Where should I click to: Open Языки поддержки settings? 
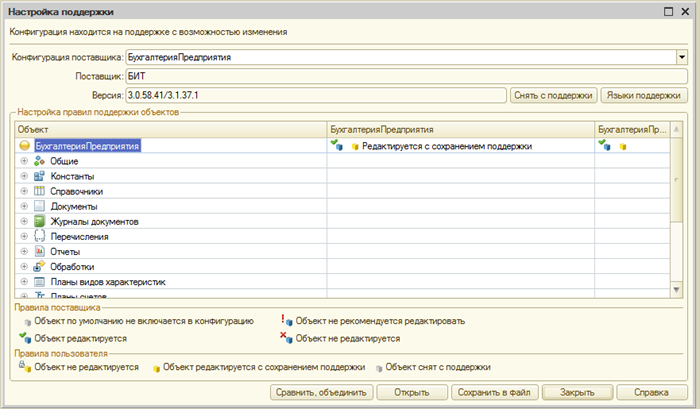[x=642, y=95]
